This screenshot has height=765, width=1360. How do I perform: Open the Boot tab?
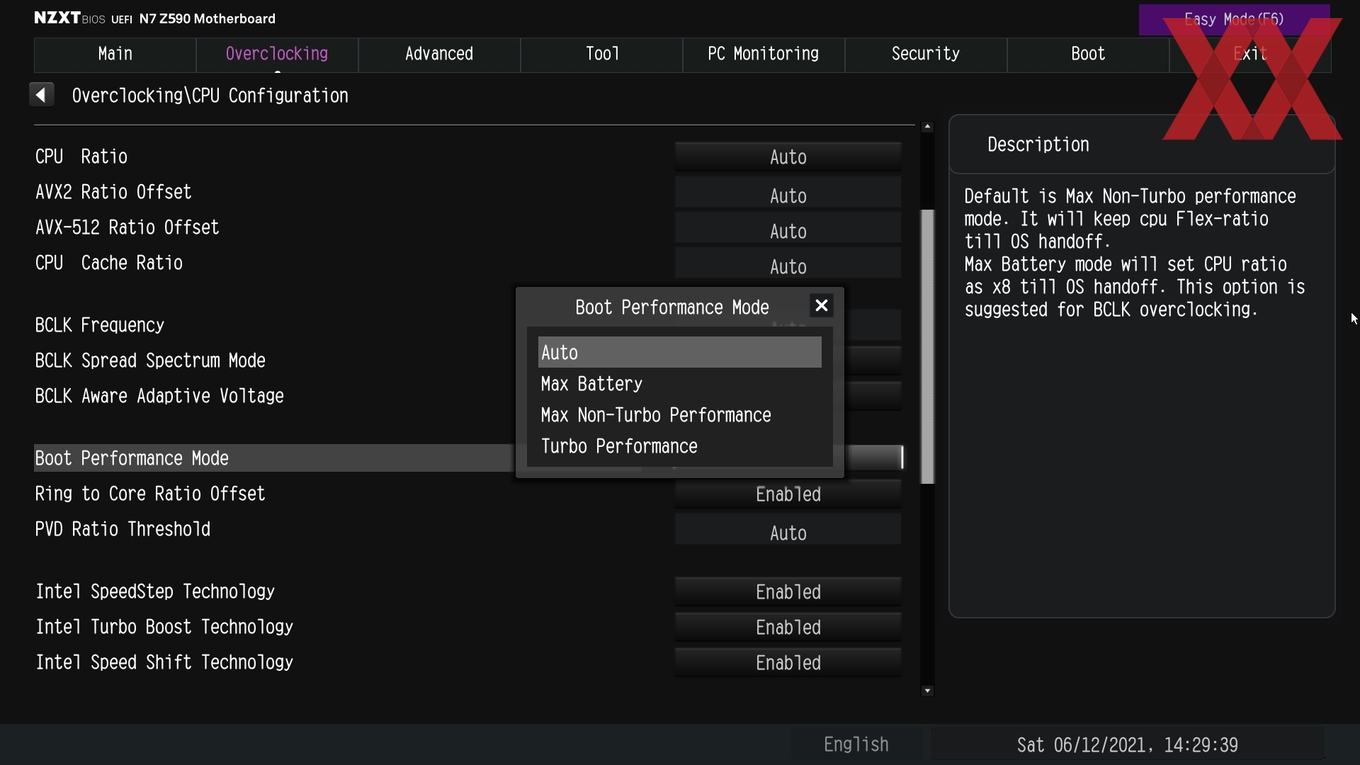click(1088, 54)
